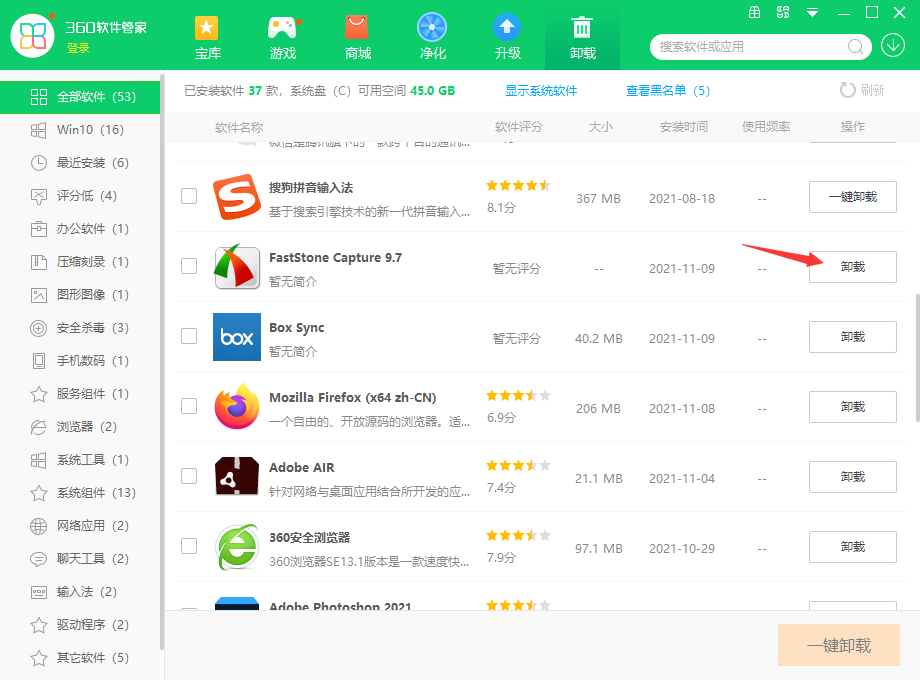920x680 pixels.
Task: Open 手机数码 (1) category
Action: (80, 361)
